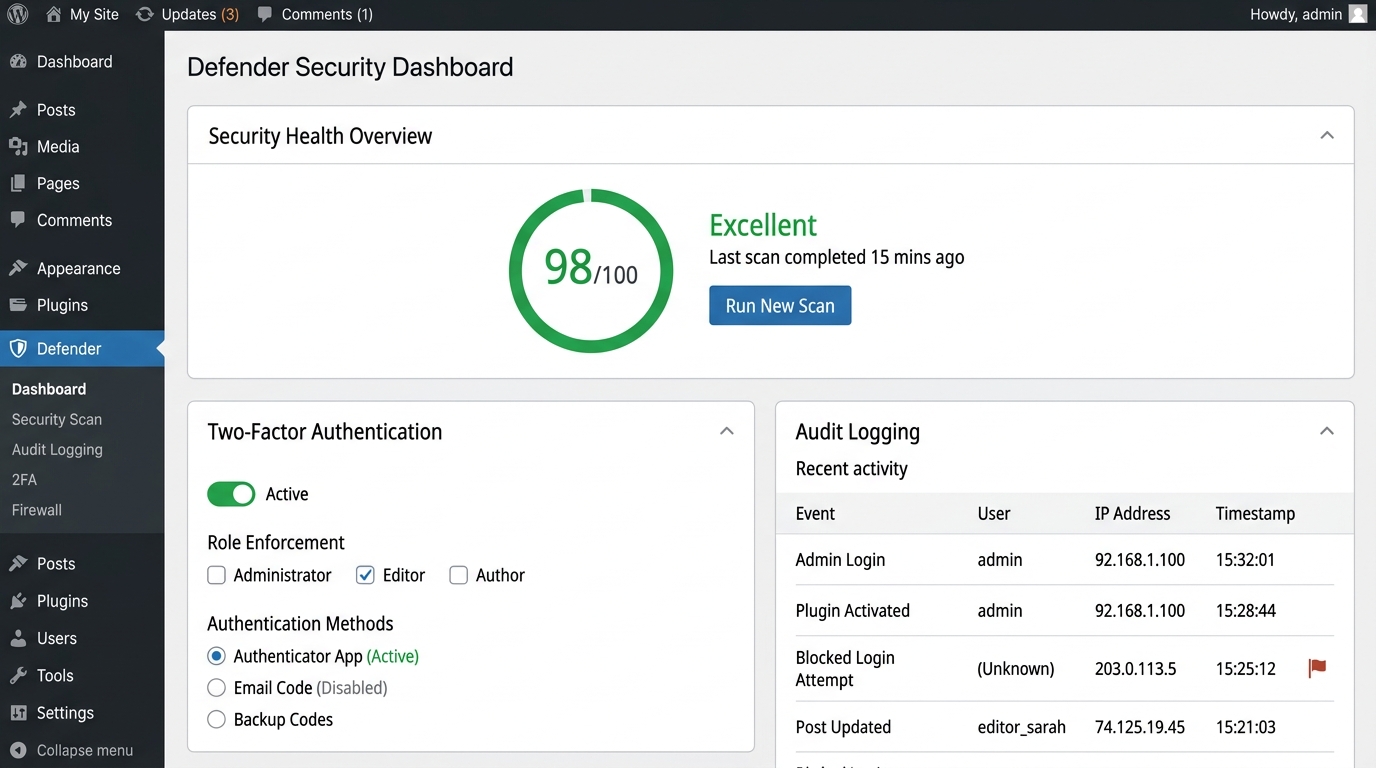Select the sidebar Comments icon below Pages
Viewport: 1376px width, 768px height.
click(x=17, y=220)
